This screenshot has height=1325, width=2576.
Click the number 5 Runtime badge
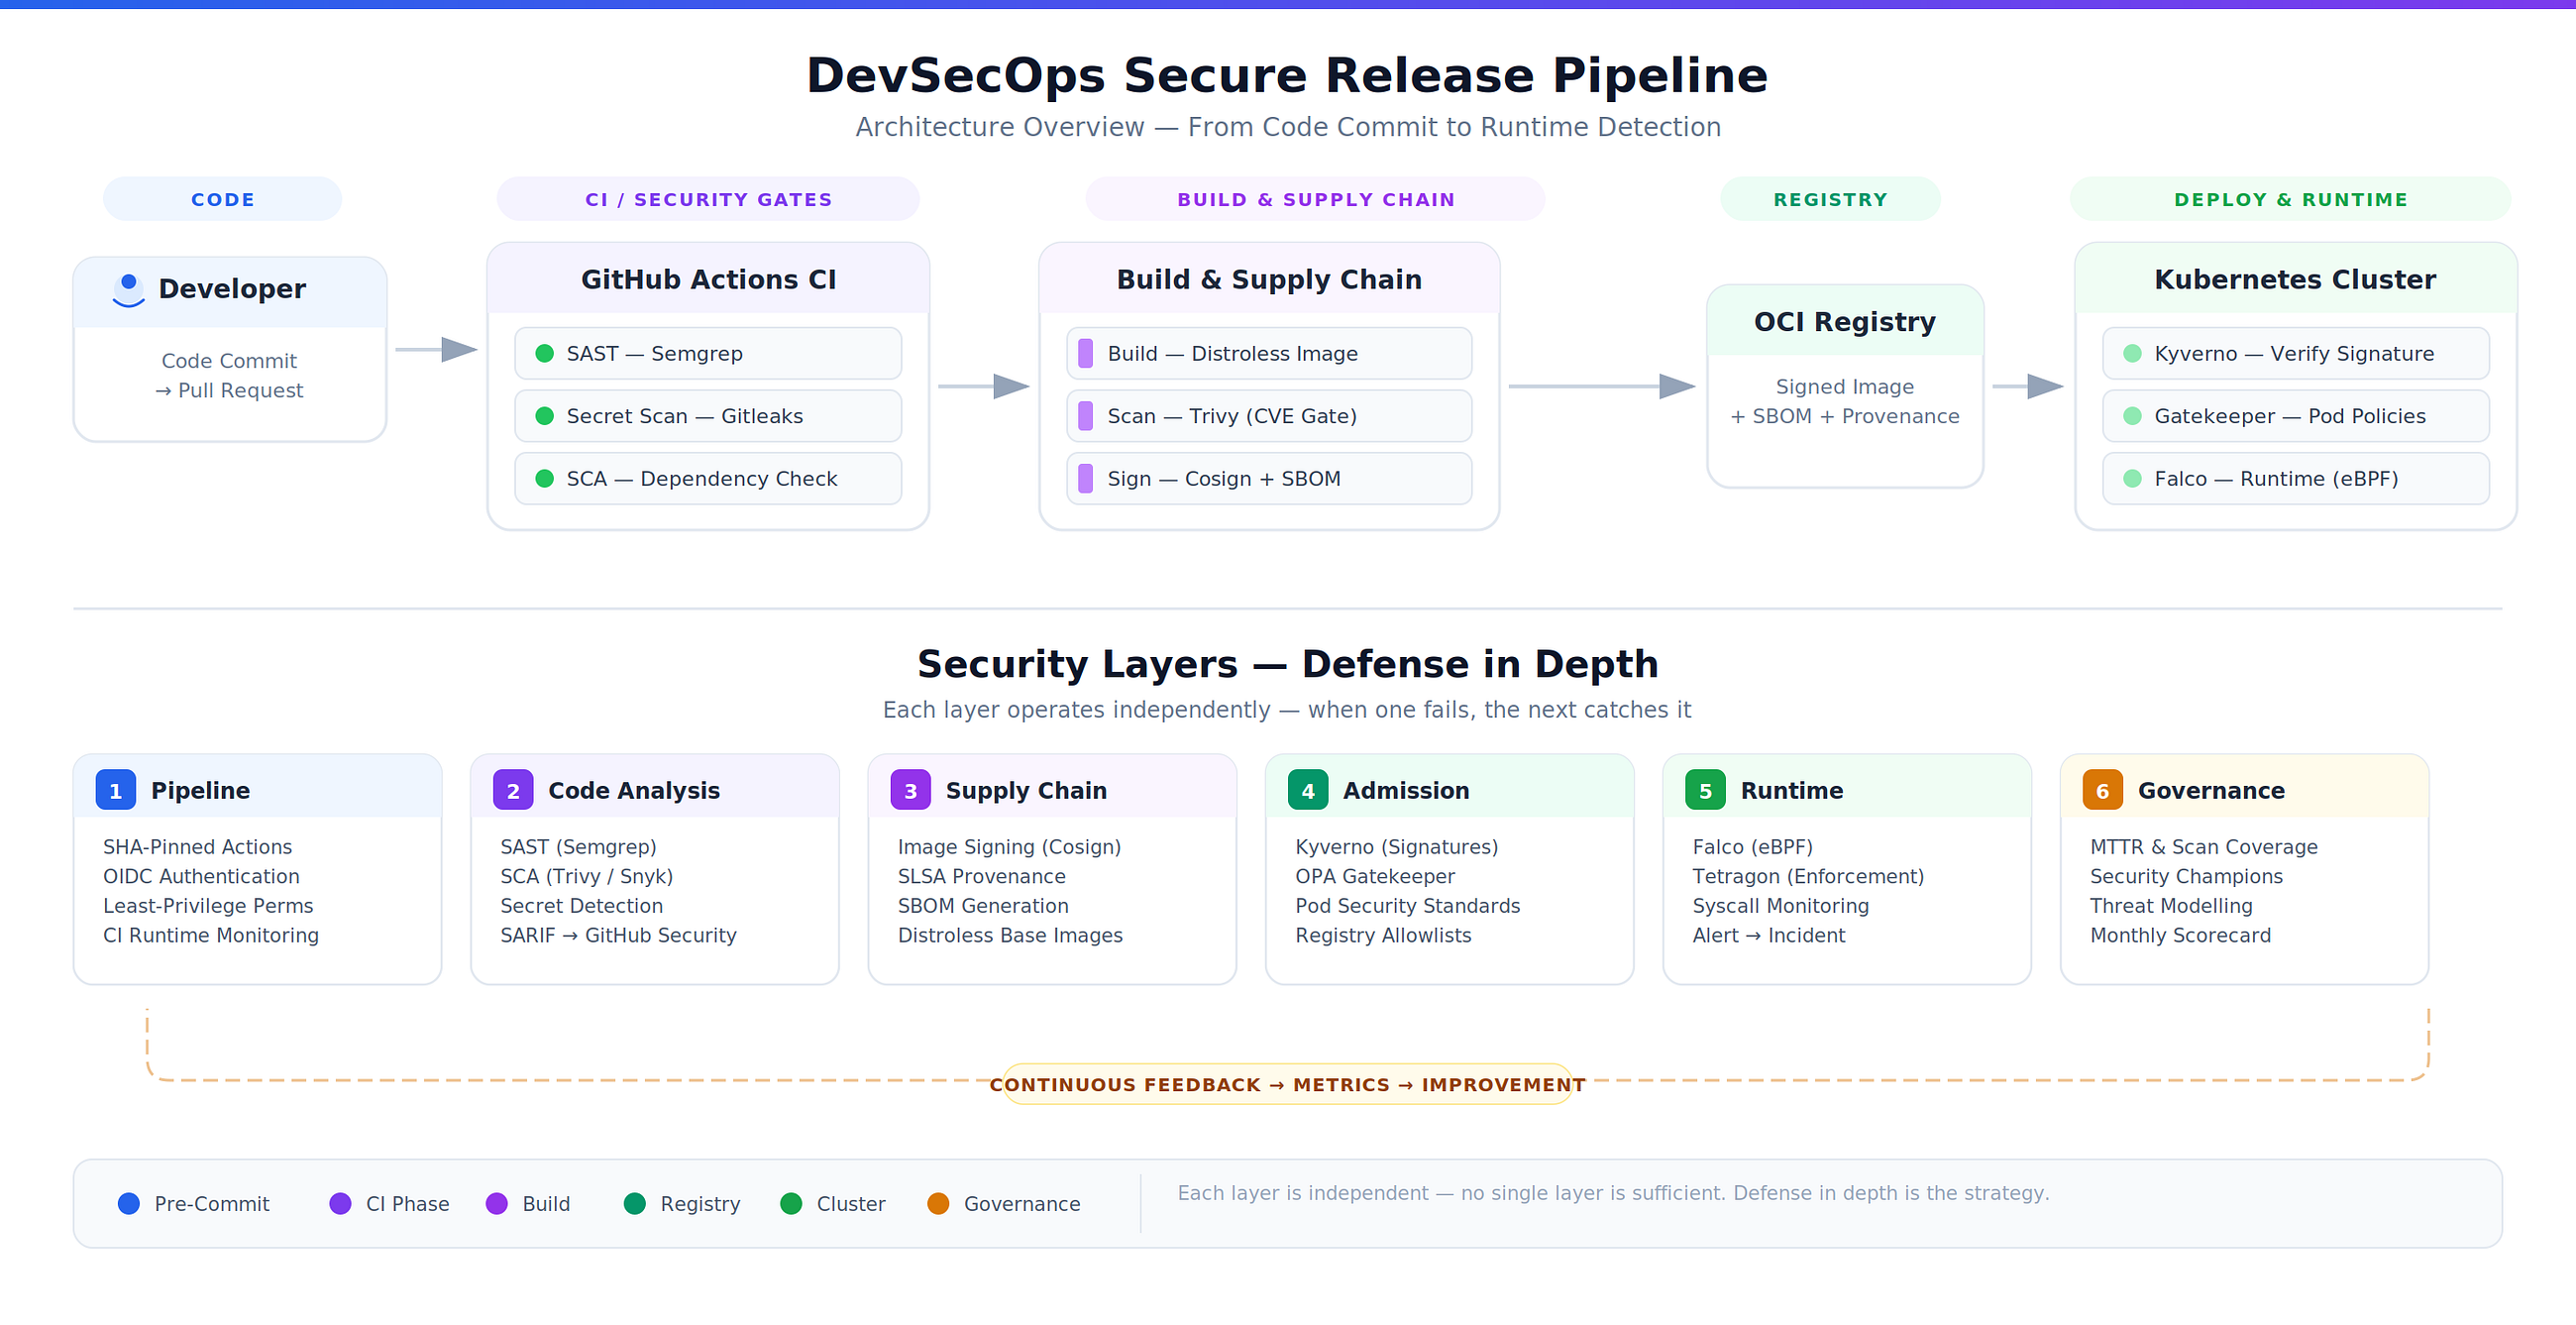[x=1705, y=790]
